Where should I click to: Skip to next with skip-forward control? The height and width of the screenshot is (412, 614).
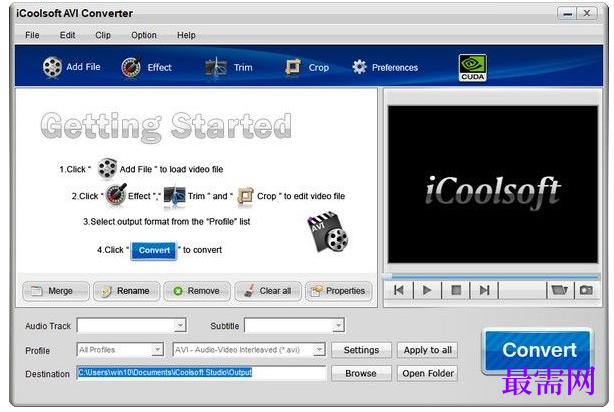(x=484, y=290)
